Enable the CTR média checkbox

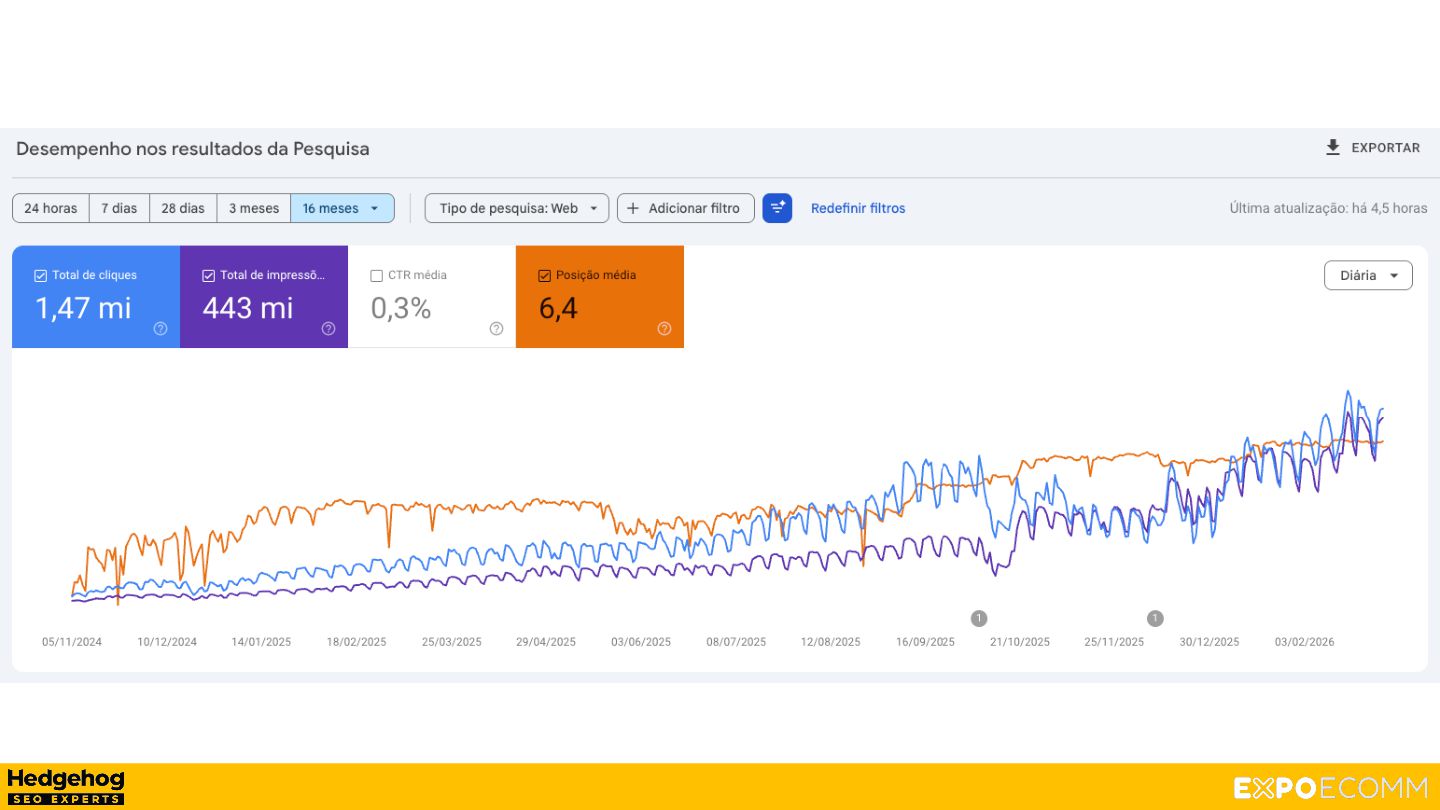tap(377, 276)
